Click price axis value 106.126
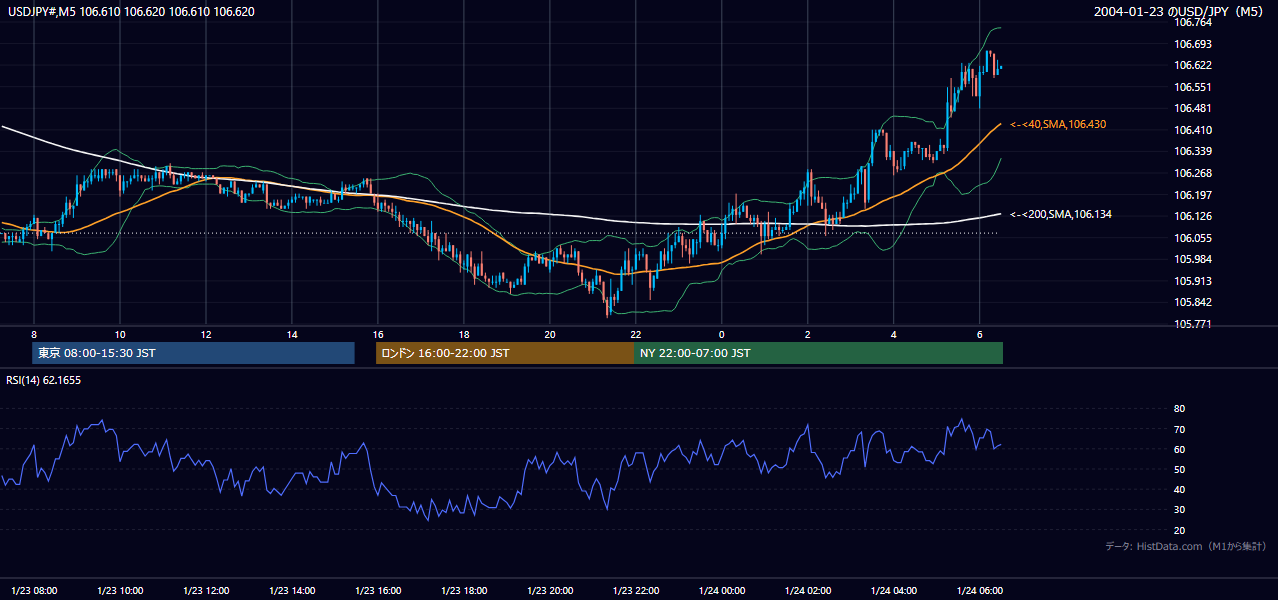This screenshot has width=1278, height=600. [1193, 216]
